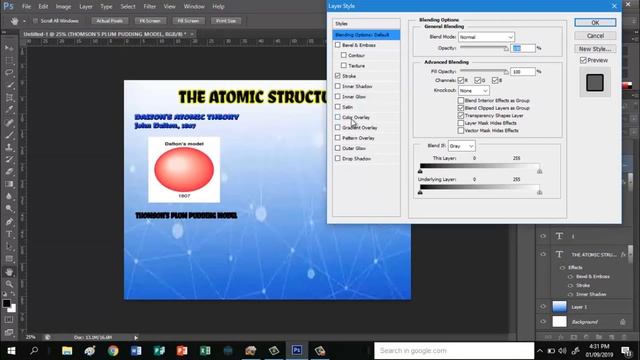
Task: Select the Hand tool in toolbox
Action: coord(9,272)
